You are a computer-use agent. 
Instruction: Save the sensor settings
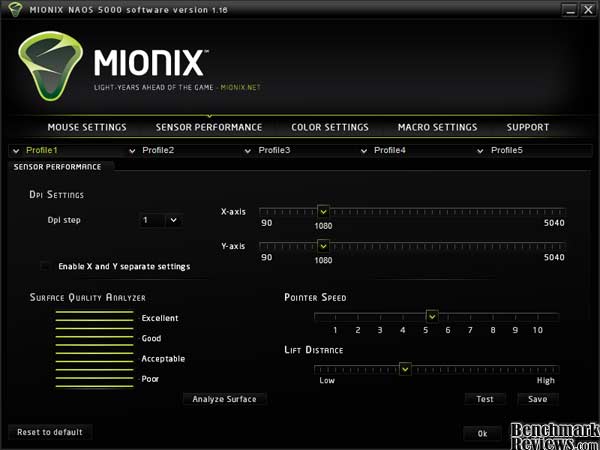click(538, 399)
